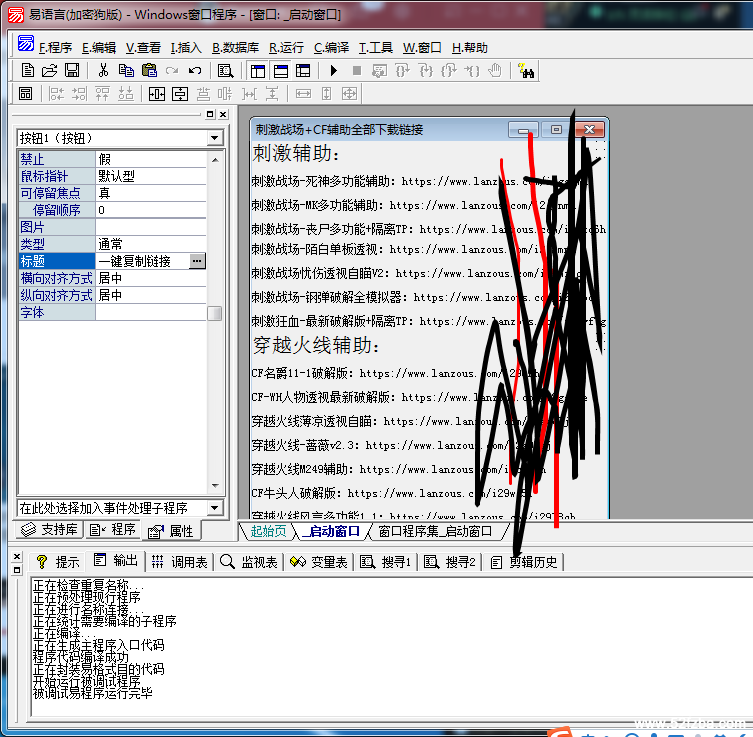Image resolution: width=753 pixels, height=737 pixels.
Task: Click the Redo arrow icon
Action: [172, 71]
